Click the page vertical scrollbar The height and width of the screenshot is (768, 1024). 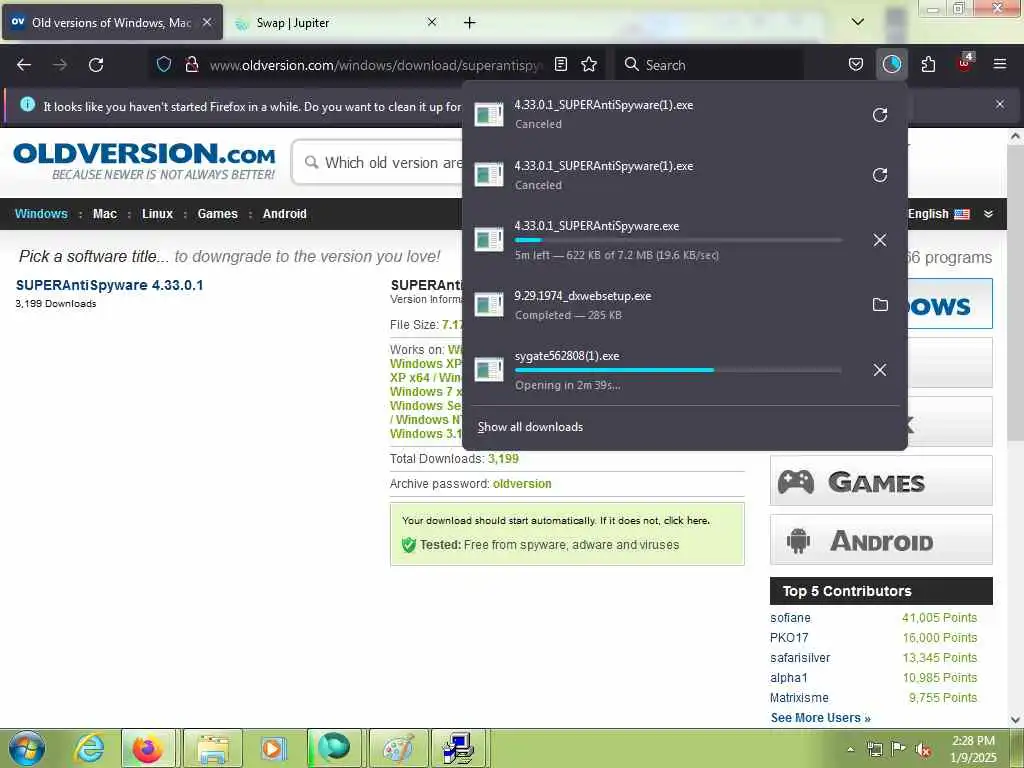click(1015, 294)
